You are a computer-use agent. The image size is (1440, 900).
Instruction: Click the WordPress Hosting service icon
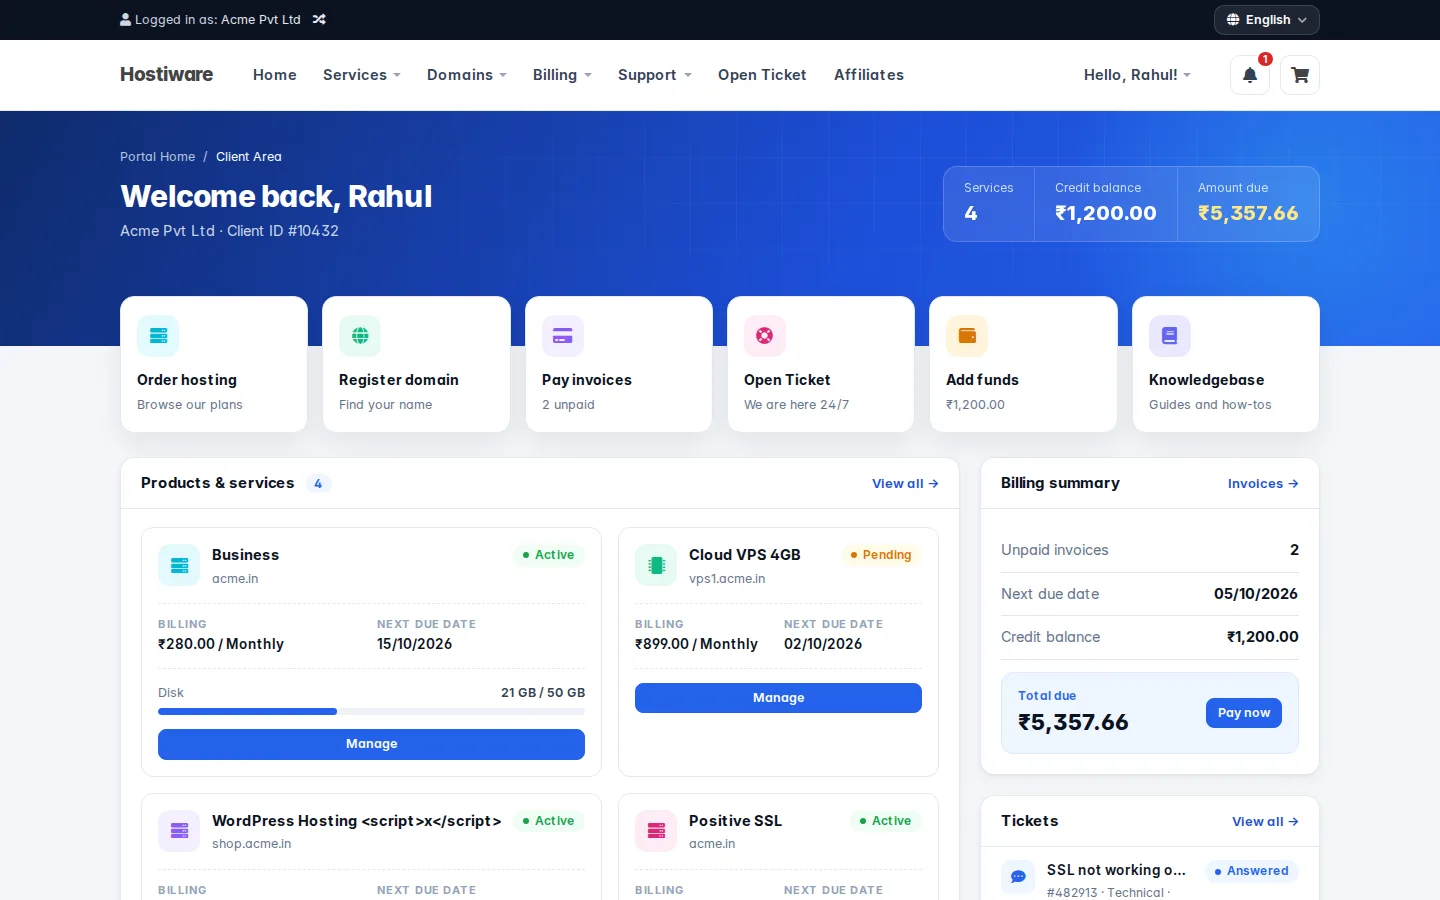point(179,831)
